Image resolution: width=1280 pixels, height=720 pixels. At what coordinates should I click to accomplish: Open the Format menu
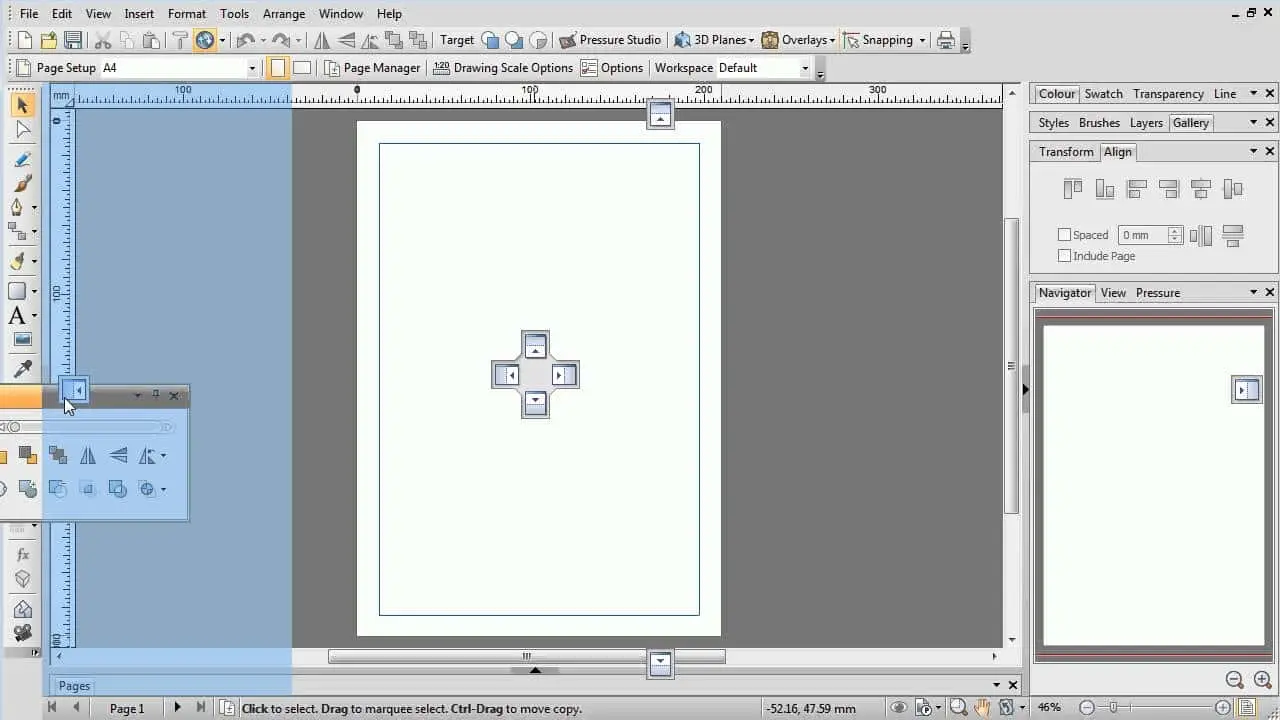tap(187, 14)
